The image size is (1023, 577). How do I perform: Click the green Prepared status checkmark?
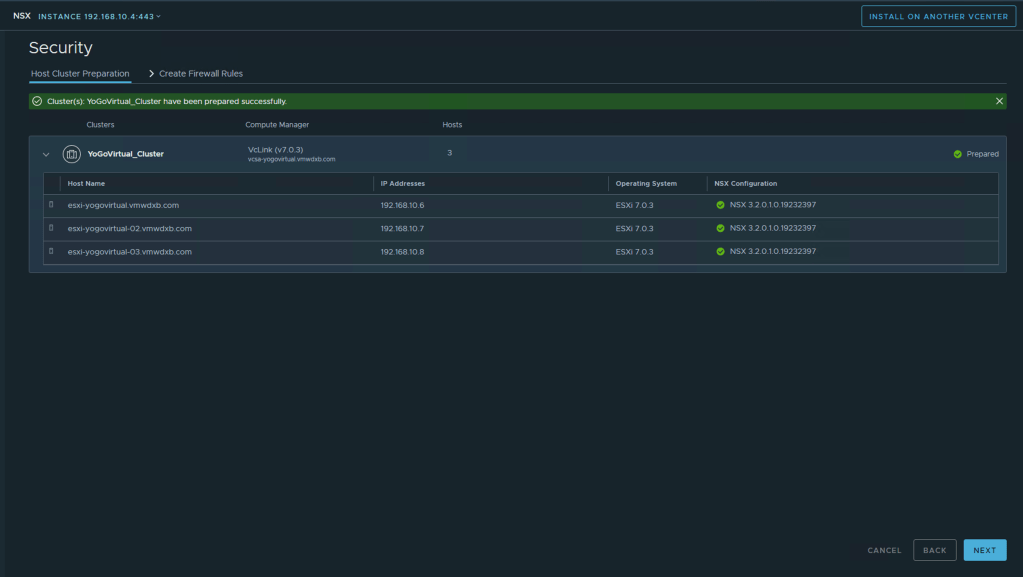click(957, 154)
